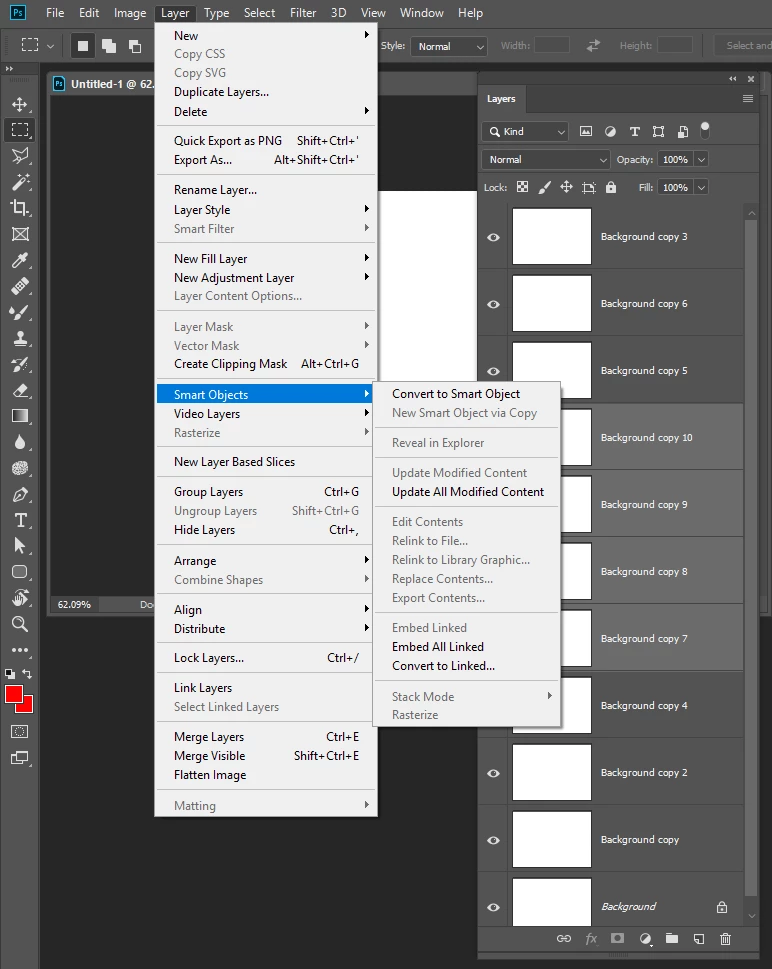Expand the Layer Style submenu
The image size is (772, 969).
click(266, 209)
